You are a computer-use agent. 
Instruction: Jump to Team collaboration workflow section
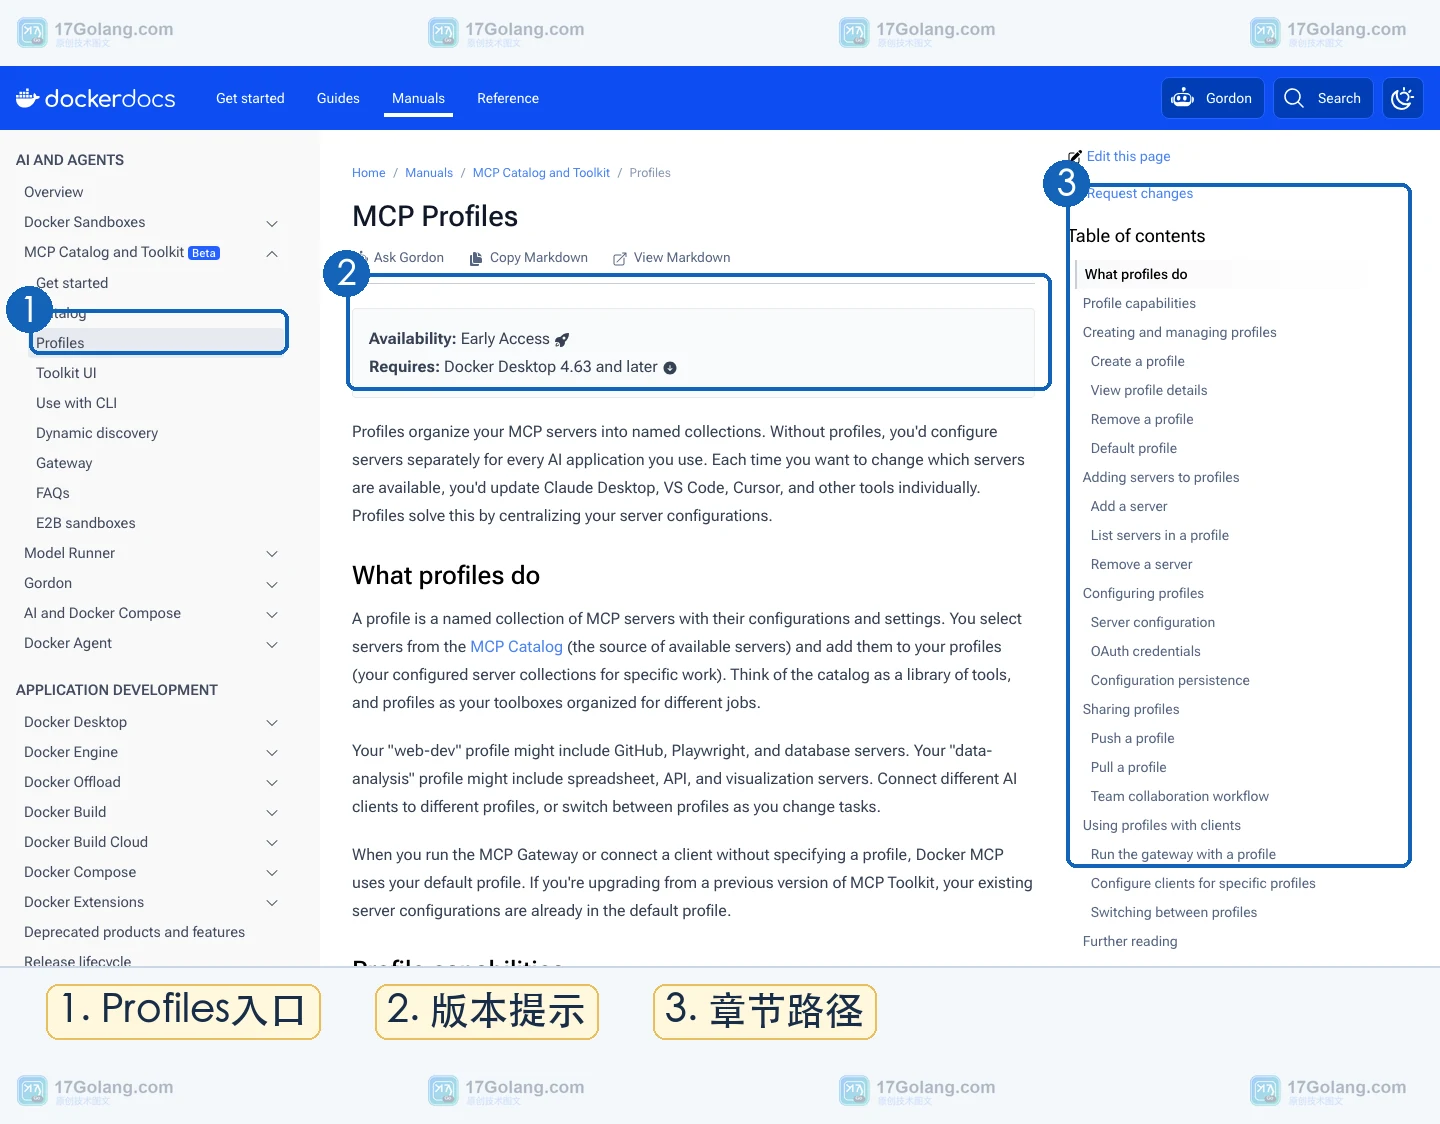pos(1180,796)
